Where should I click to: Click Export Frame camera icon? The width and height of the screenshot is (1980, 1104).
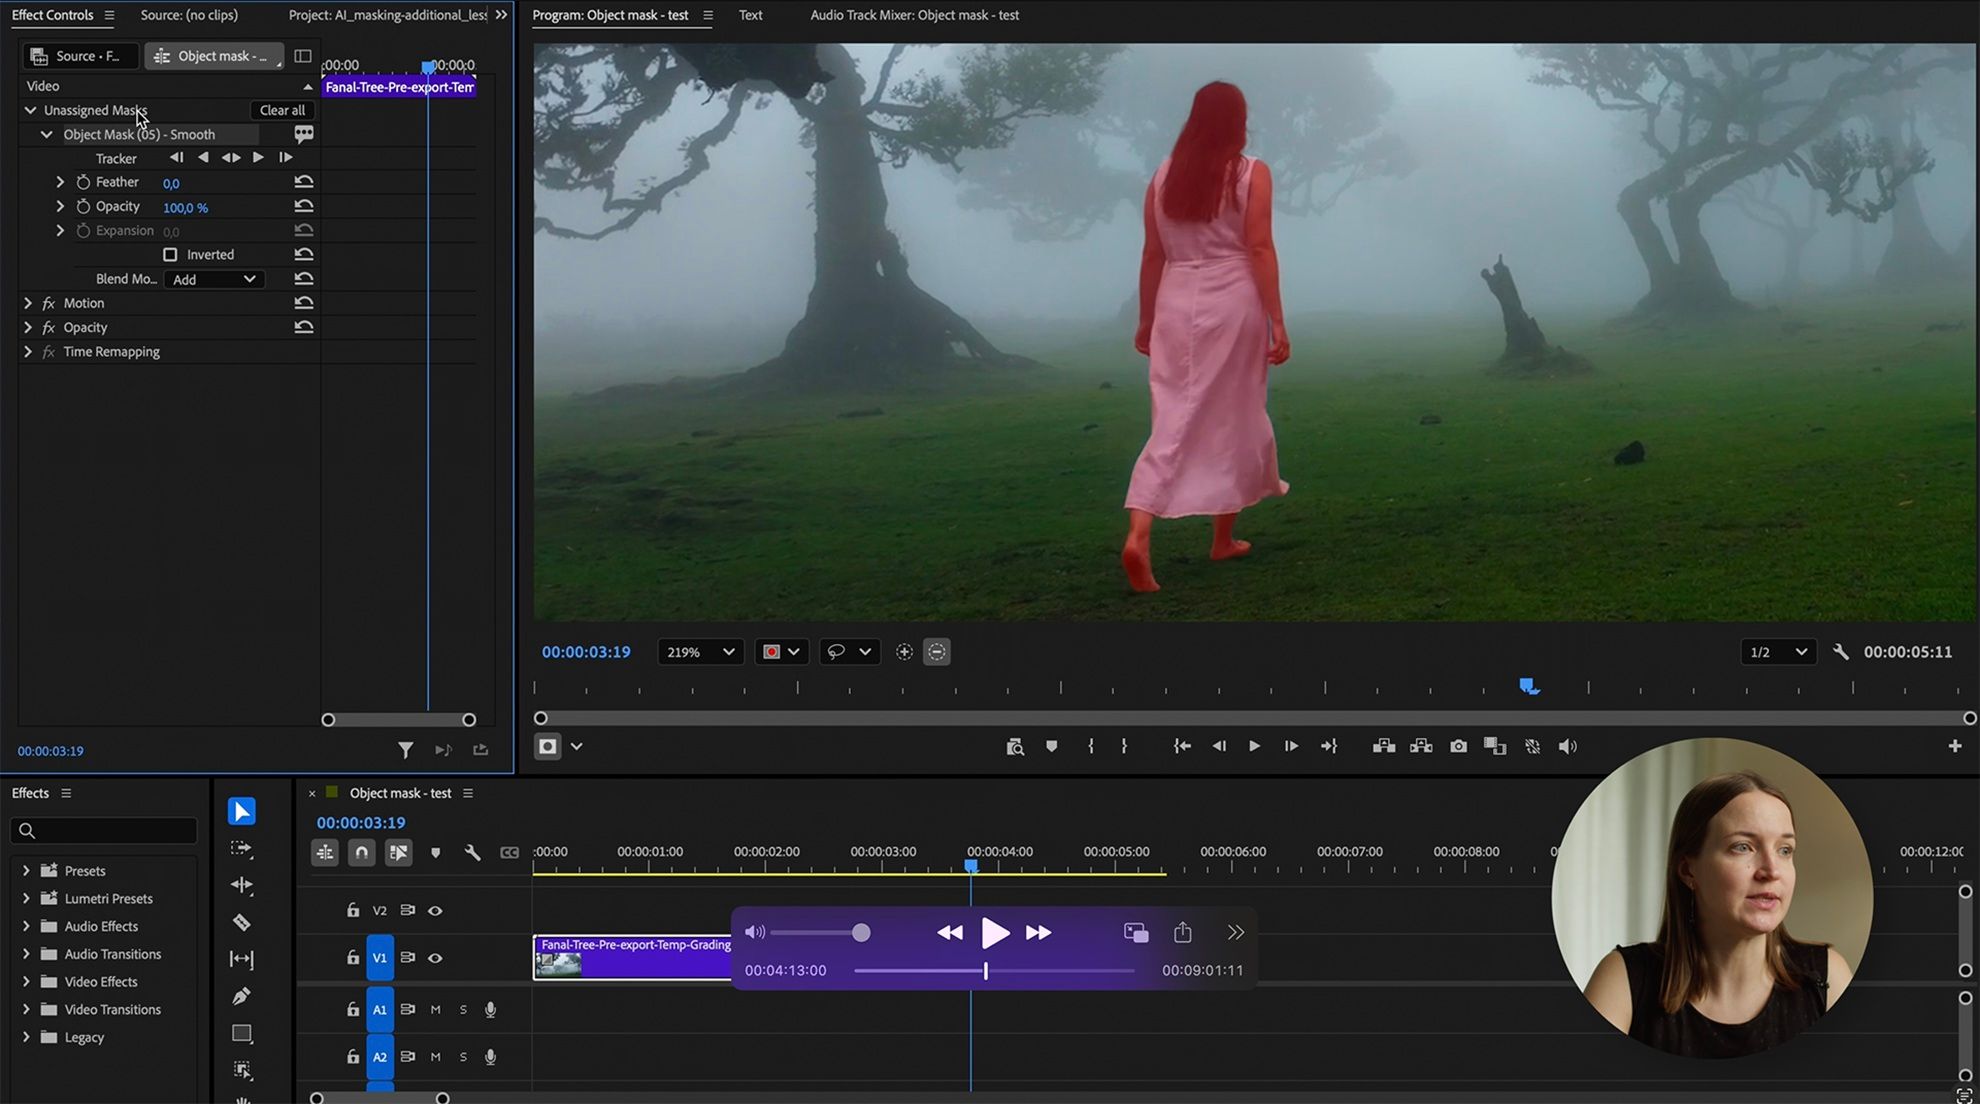click(x=1458, y=746)
